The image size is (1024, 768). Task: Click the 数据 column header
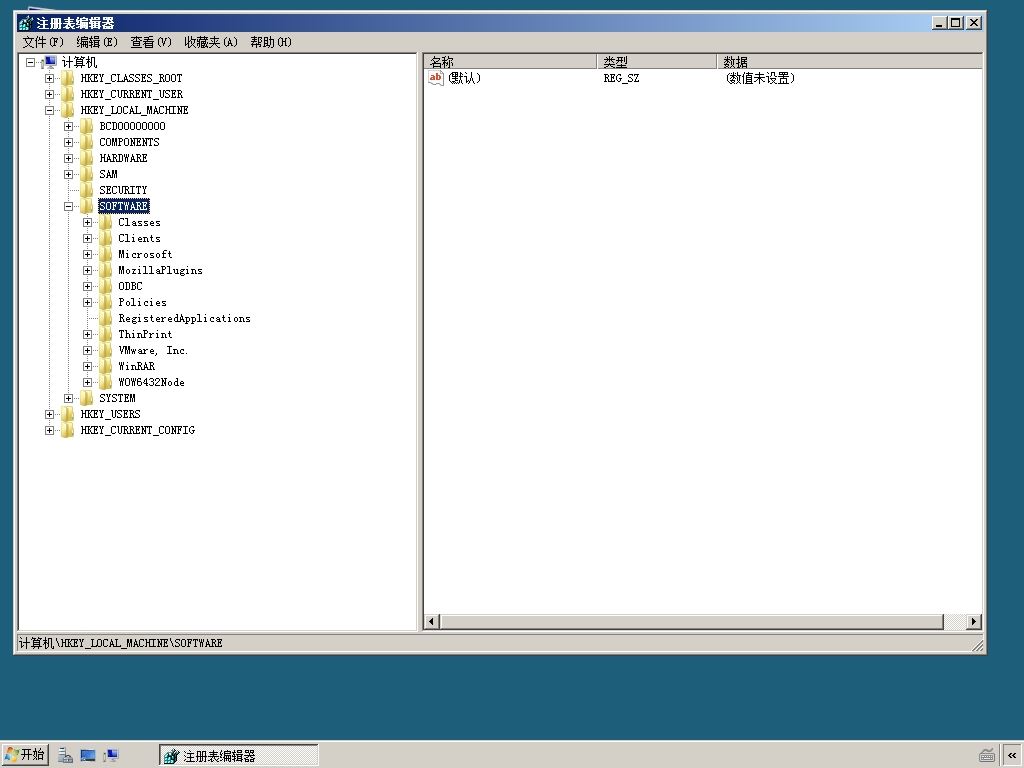click(x=849, y=62)
